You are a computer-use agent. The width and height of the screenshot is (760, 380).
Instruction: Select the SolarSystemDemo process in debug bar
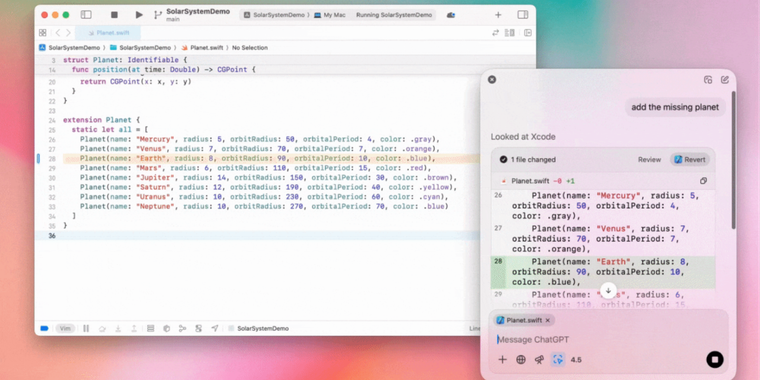coord(259,328)
